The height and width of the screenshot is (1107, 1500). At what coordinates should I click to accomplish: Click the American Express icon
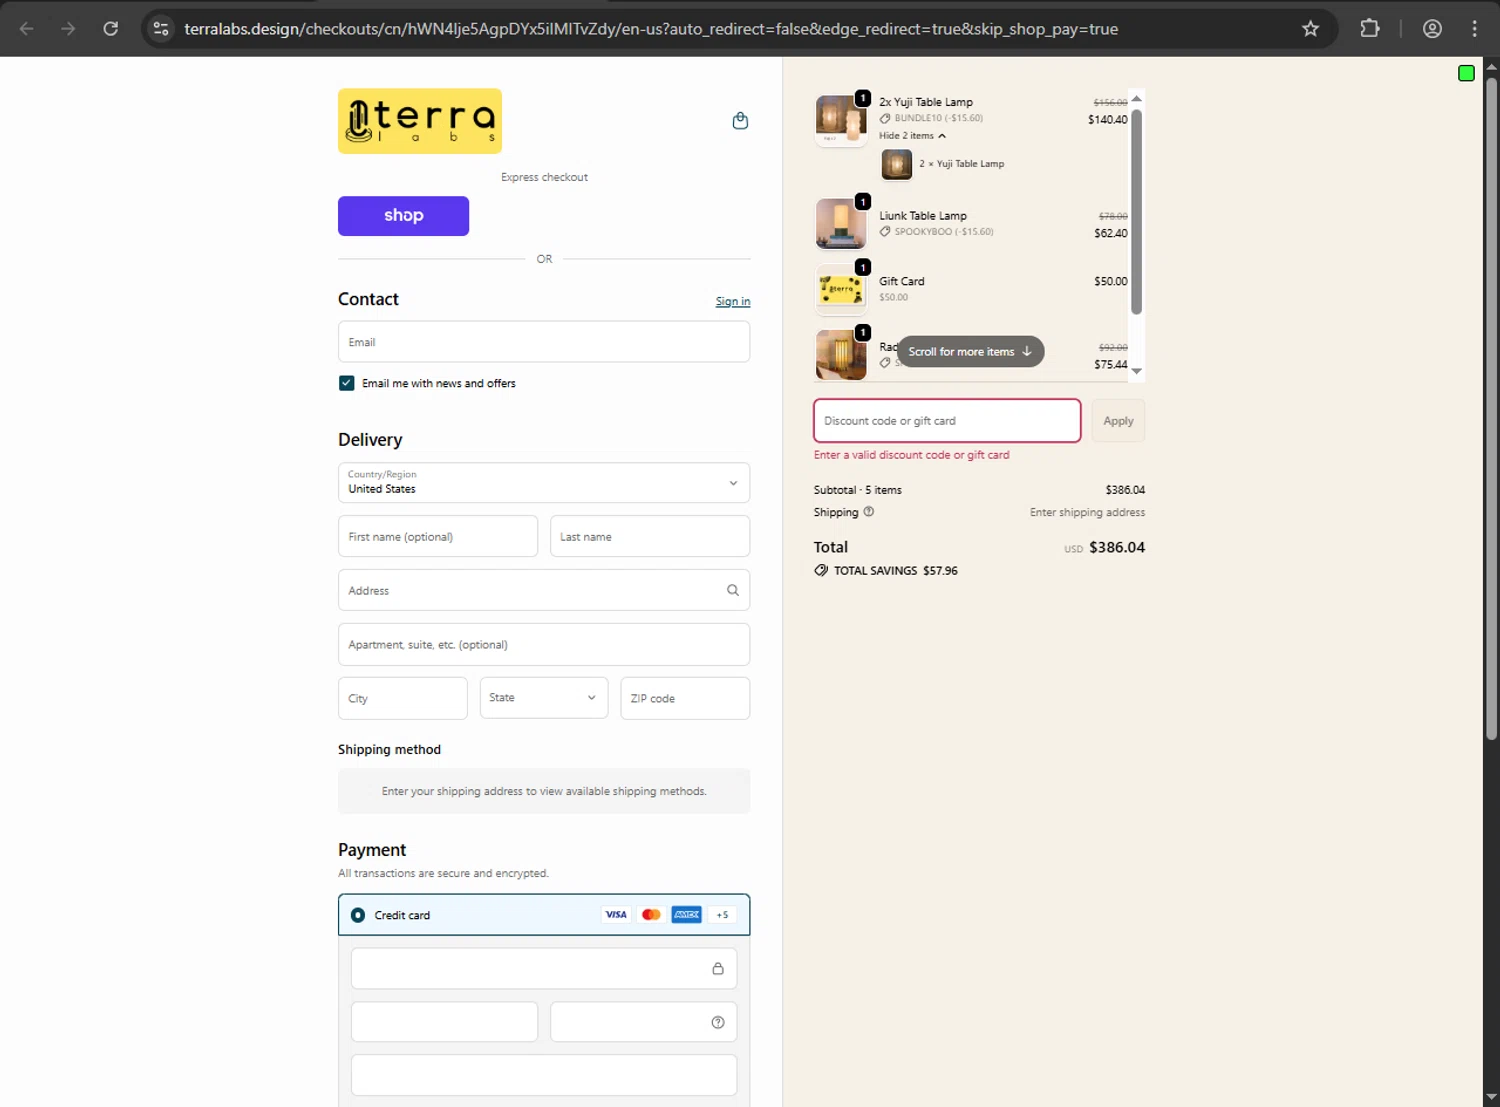coord(686,915)
